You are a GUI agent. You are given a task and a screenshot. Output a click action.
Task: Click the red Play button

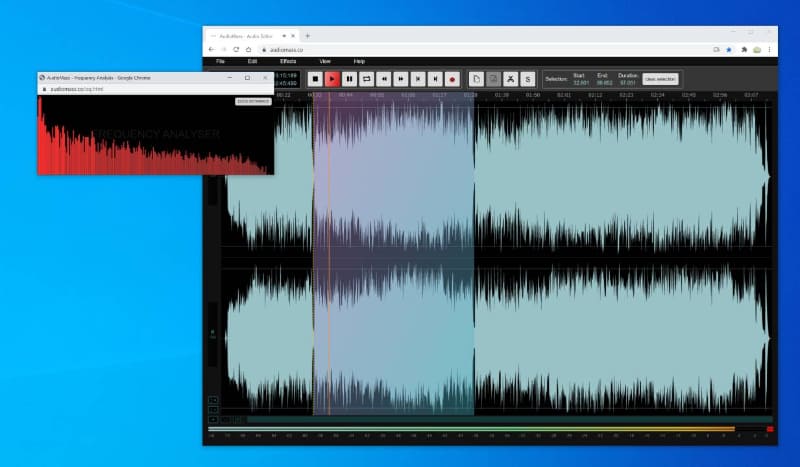point(332,79)
